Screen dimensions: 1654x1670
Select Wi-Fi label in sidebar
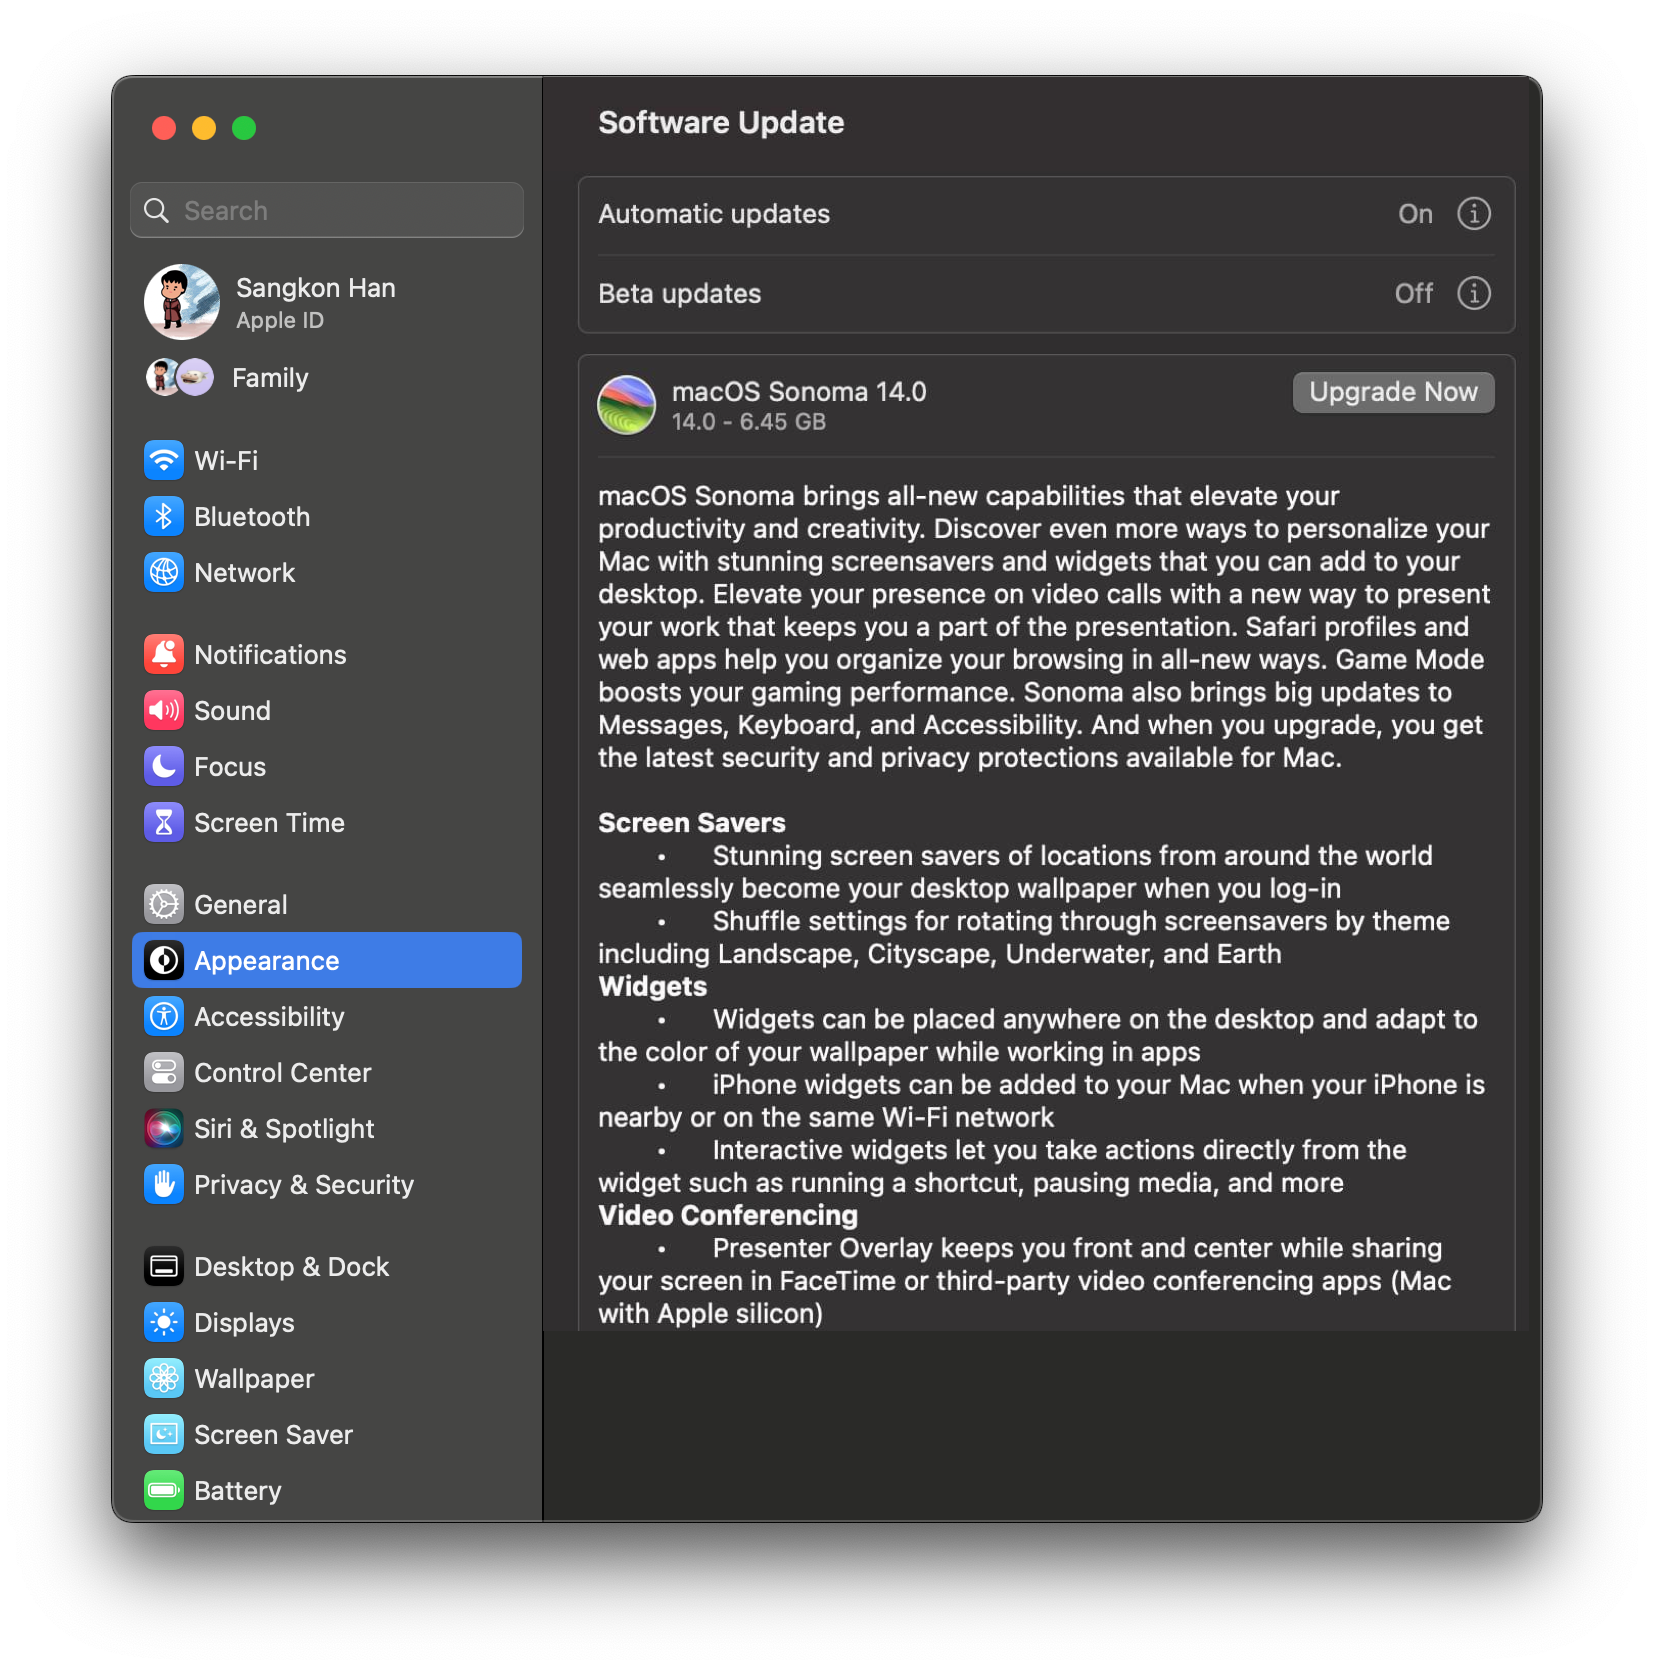tap(226, 460)
